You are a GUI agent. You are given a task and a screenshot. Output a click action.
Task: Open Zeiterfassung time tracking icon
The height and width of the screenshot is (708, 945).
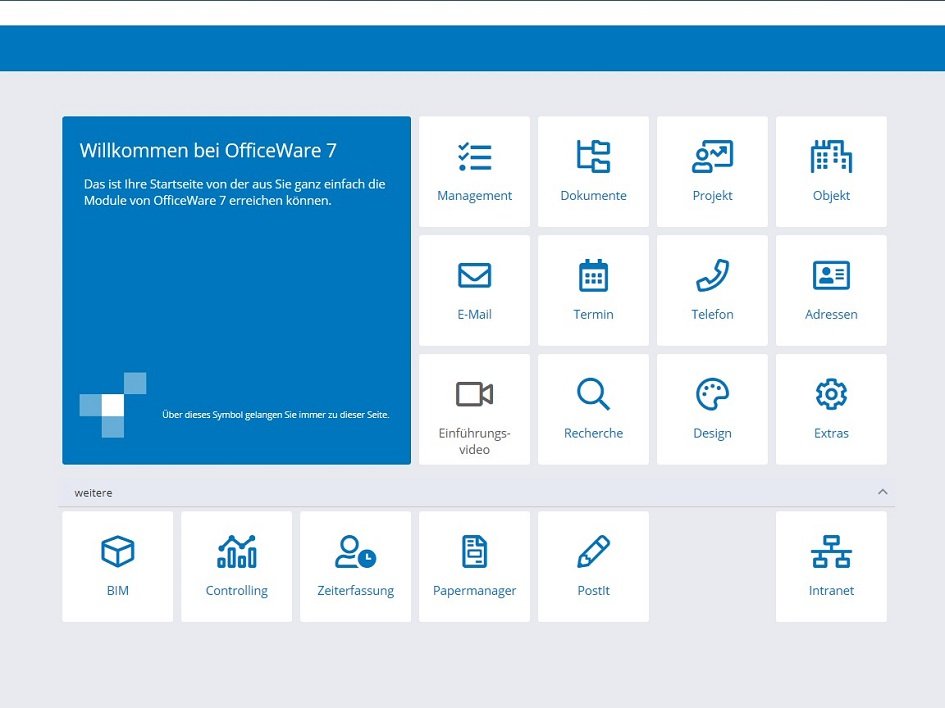point(355,552)
